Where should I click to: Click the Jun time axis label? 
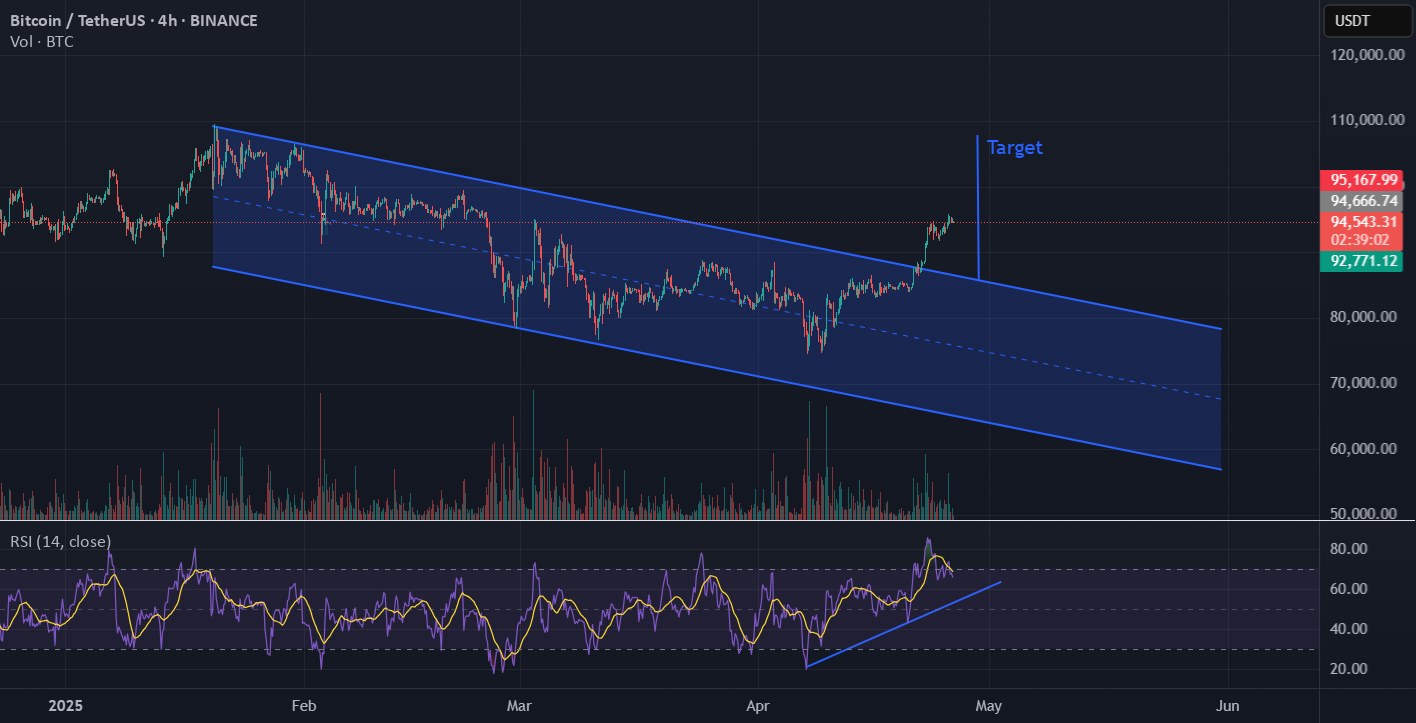[1228, 706]
